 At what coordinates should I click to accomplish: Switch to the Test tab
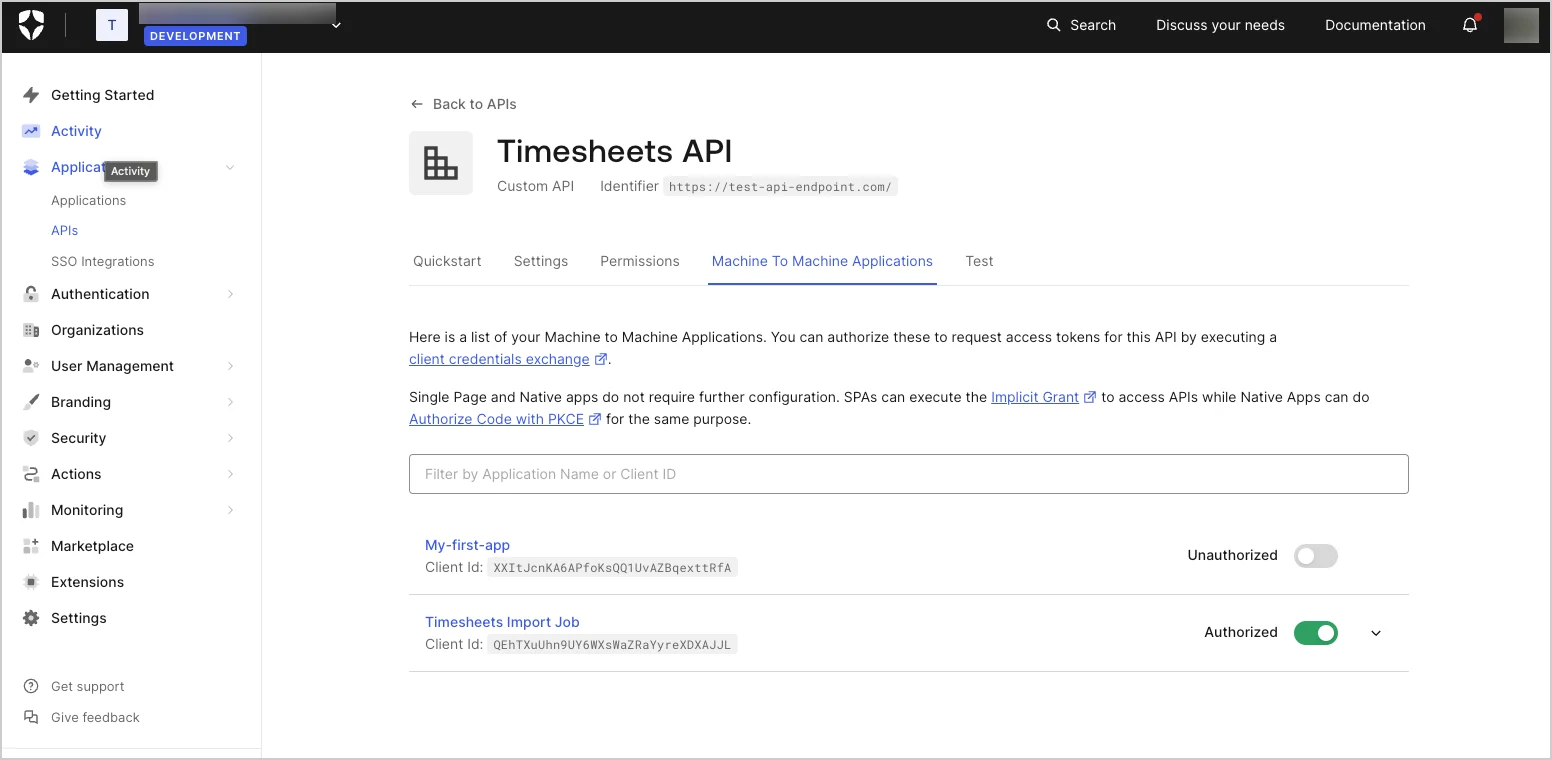[979, 261]
